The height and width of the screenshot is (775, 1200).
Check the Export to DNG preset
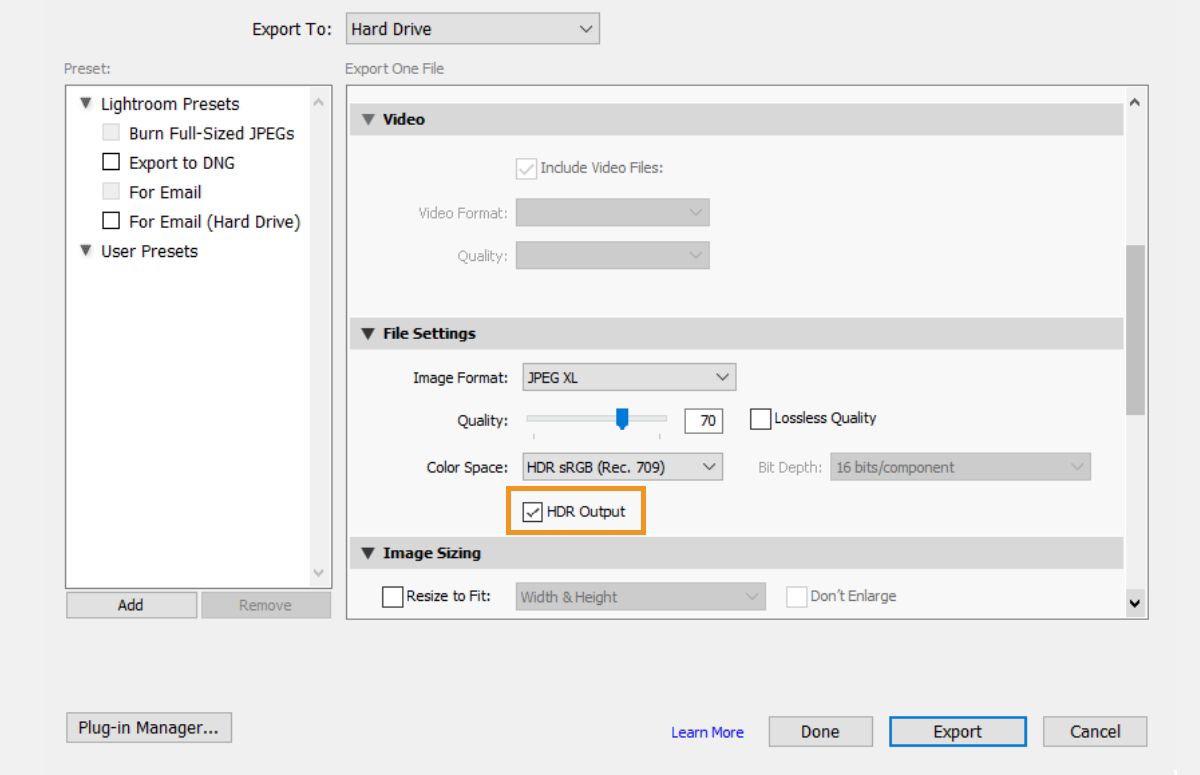110,162
